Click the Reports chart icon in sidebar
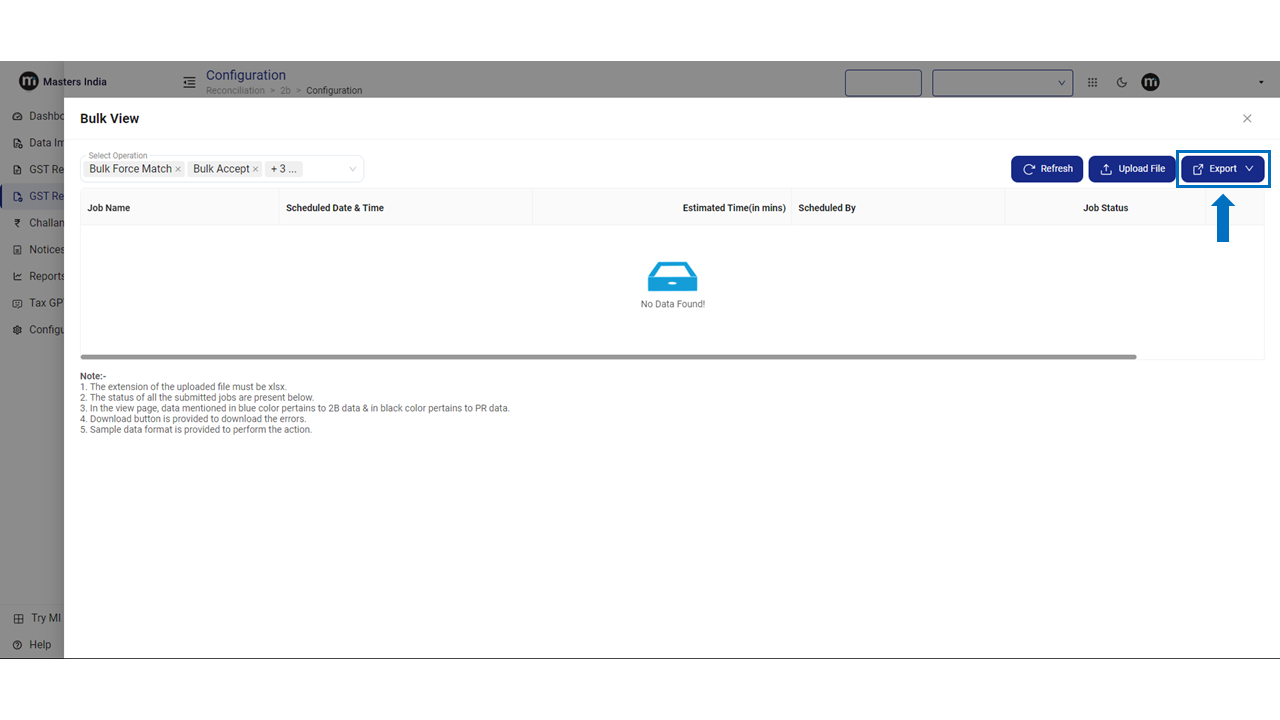The image size is (1280, 720). click(x=18, y=276)
